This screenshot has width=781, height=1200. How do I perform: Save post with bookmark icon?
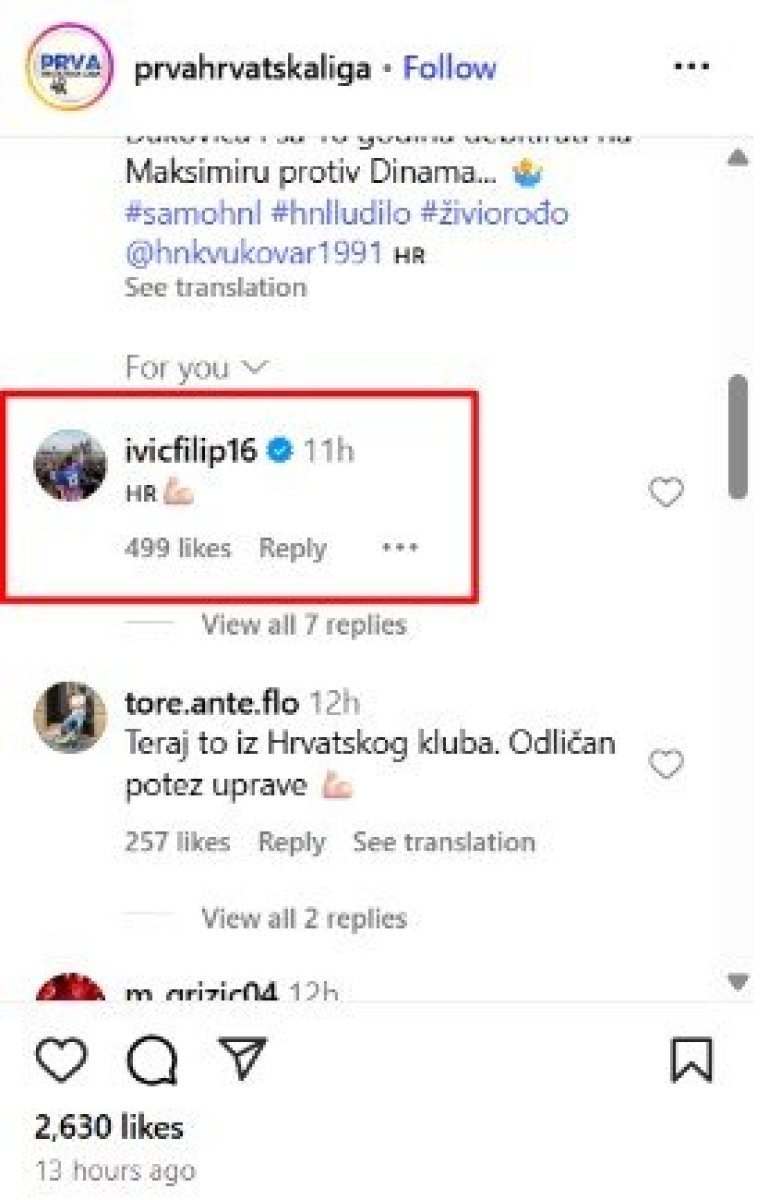(691, 1058)
